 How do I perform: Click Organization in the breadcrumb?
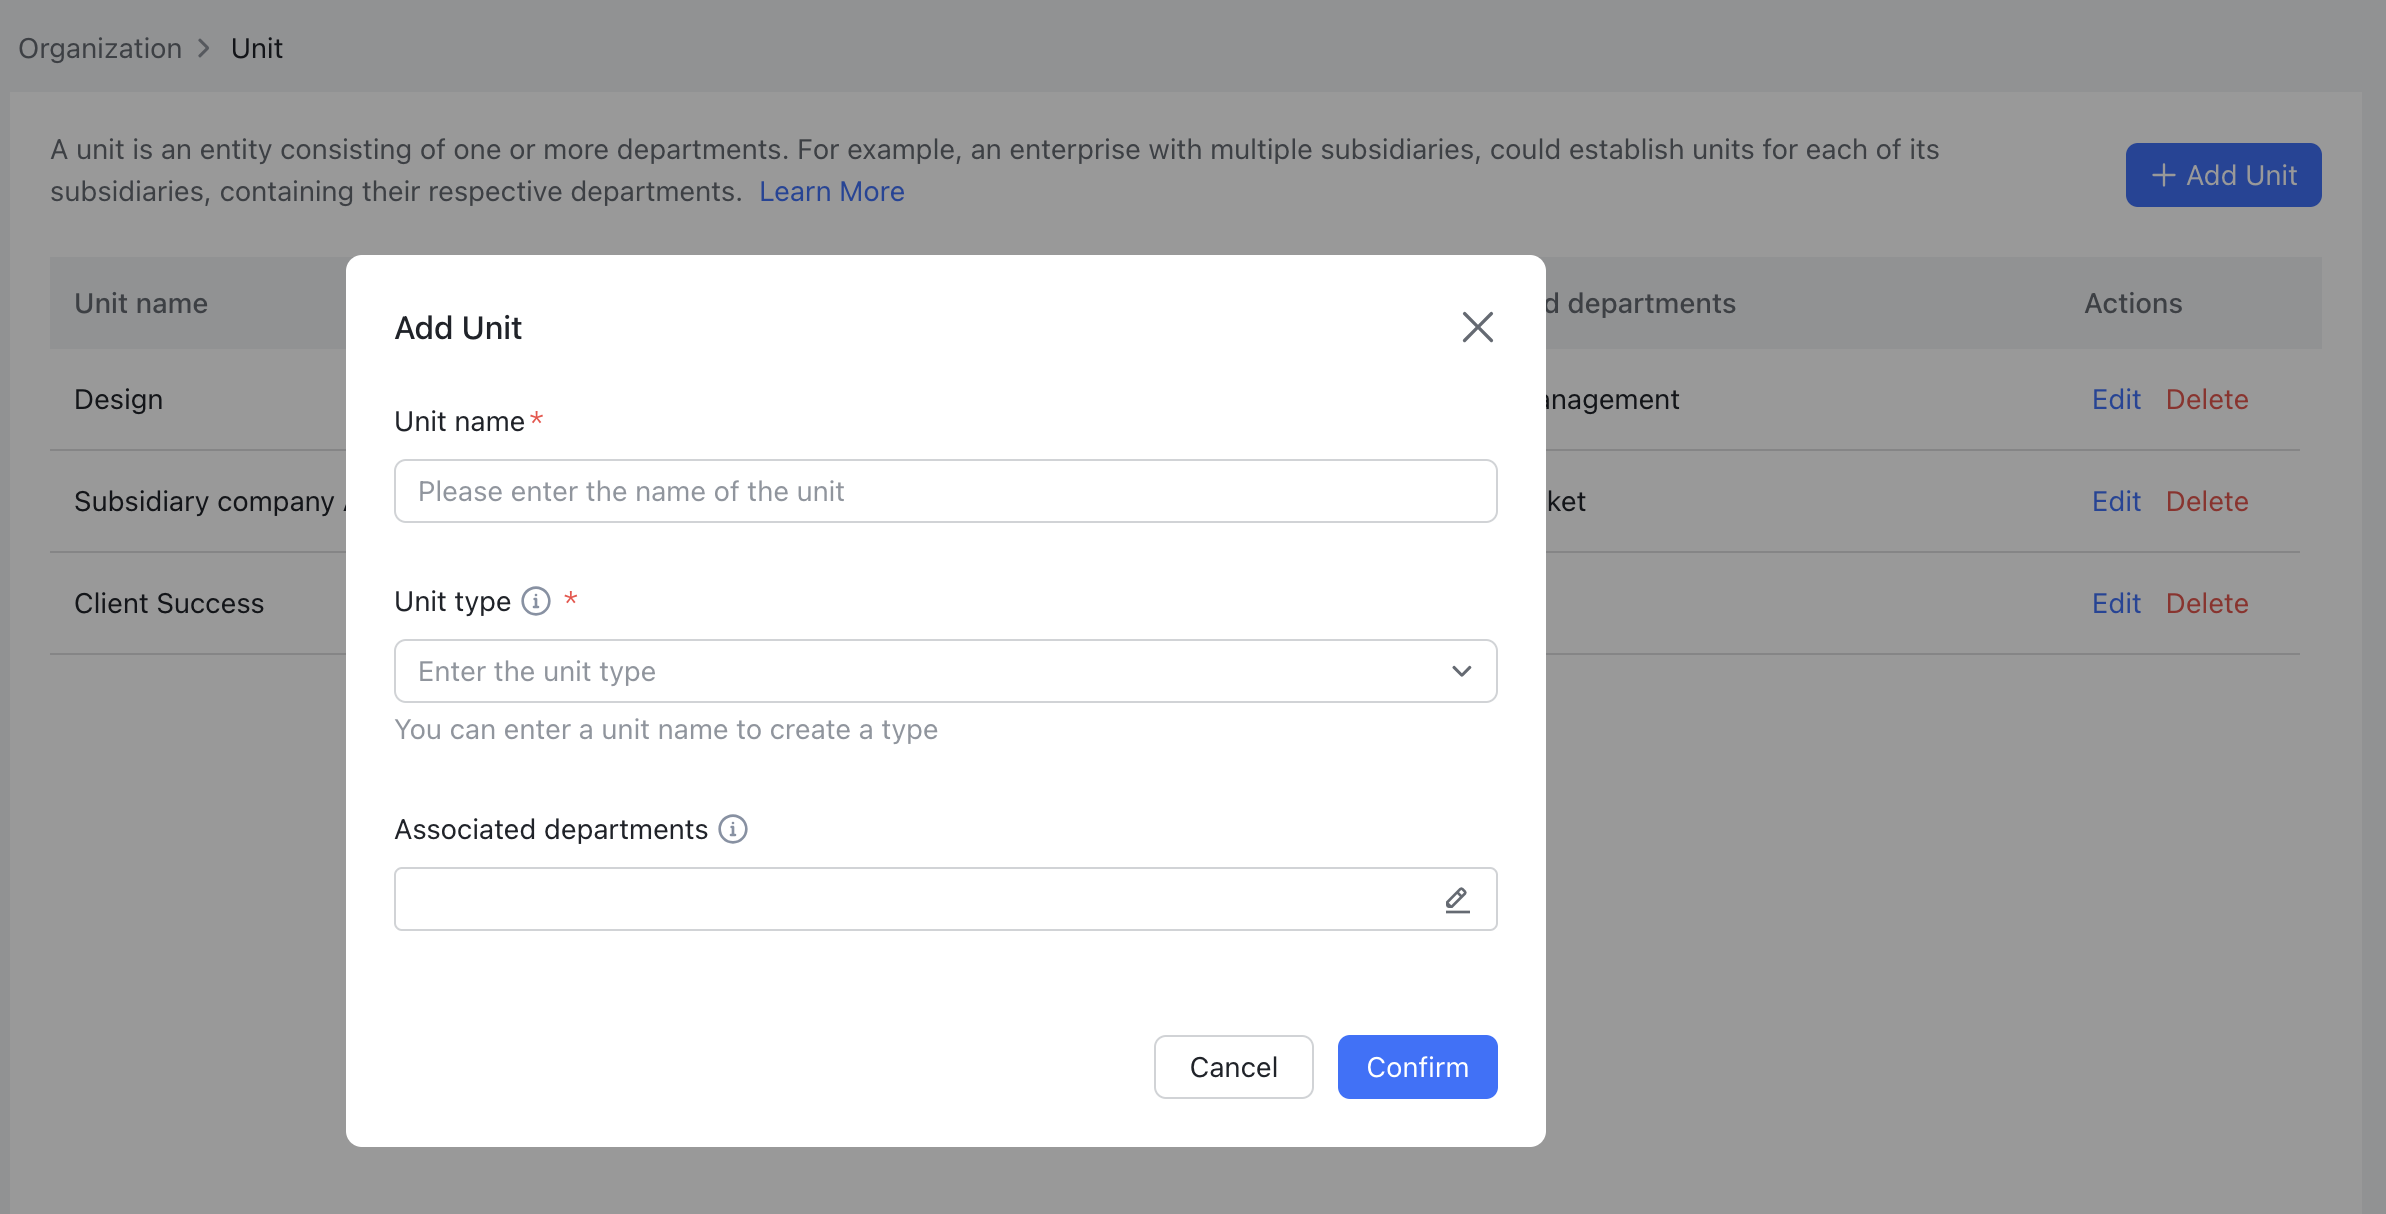(99, 47)
